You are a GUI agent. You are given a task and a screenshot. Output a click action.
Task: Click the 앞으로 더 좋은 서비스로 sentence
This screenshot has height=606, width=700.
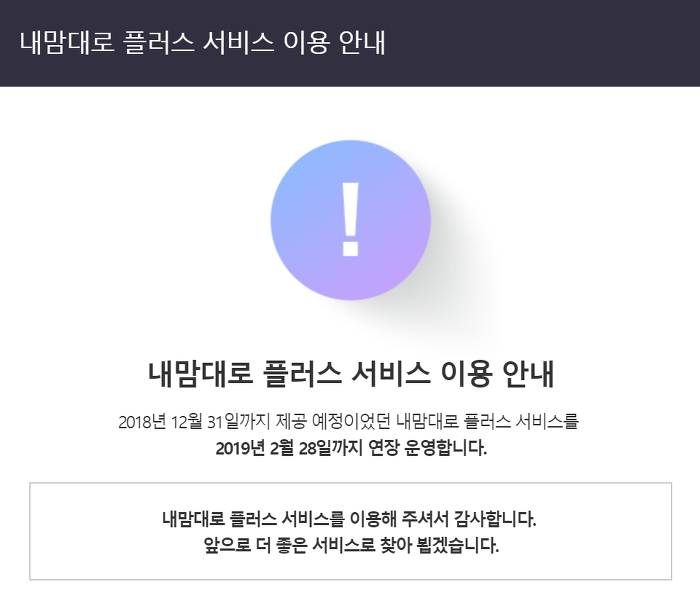pyautogui.click(x=351, y=545)
